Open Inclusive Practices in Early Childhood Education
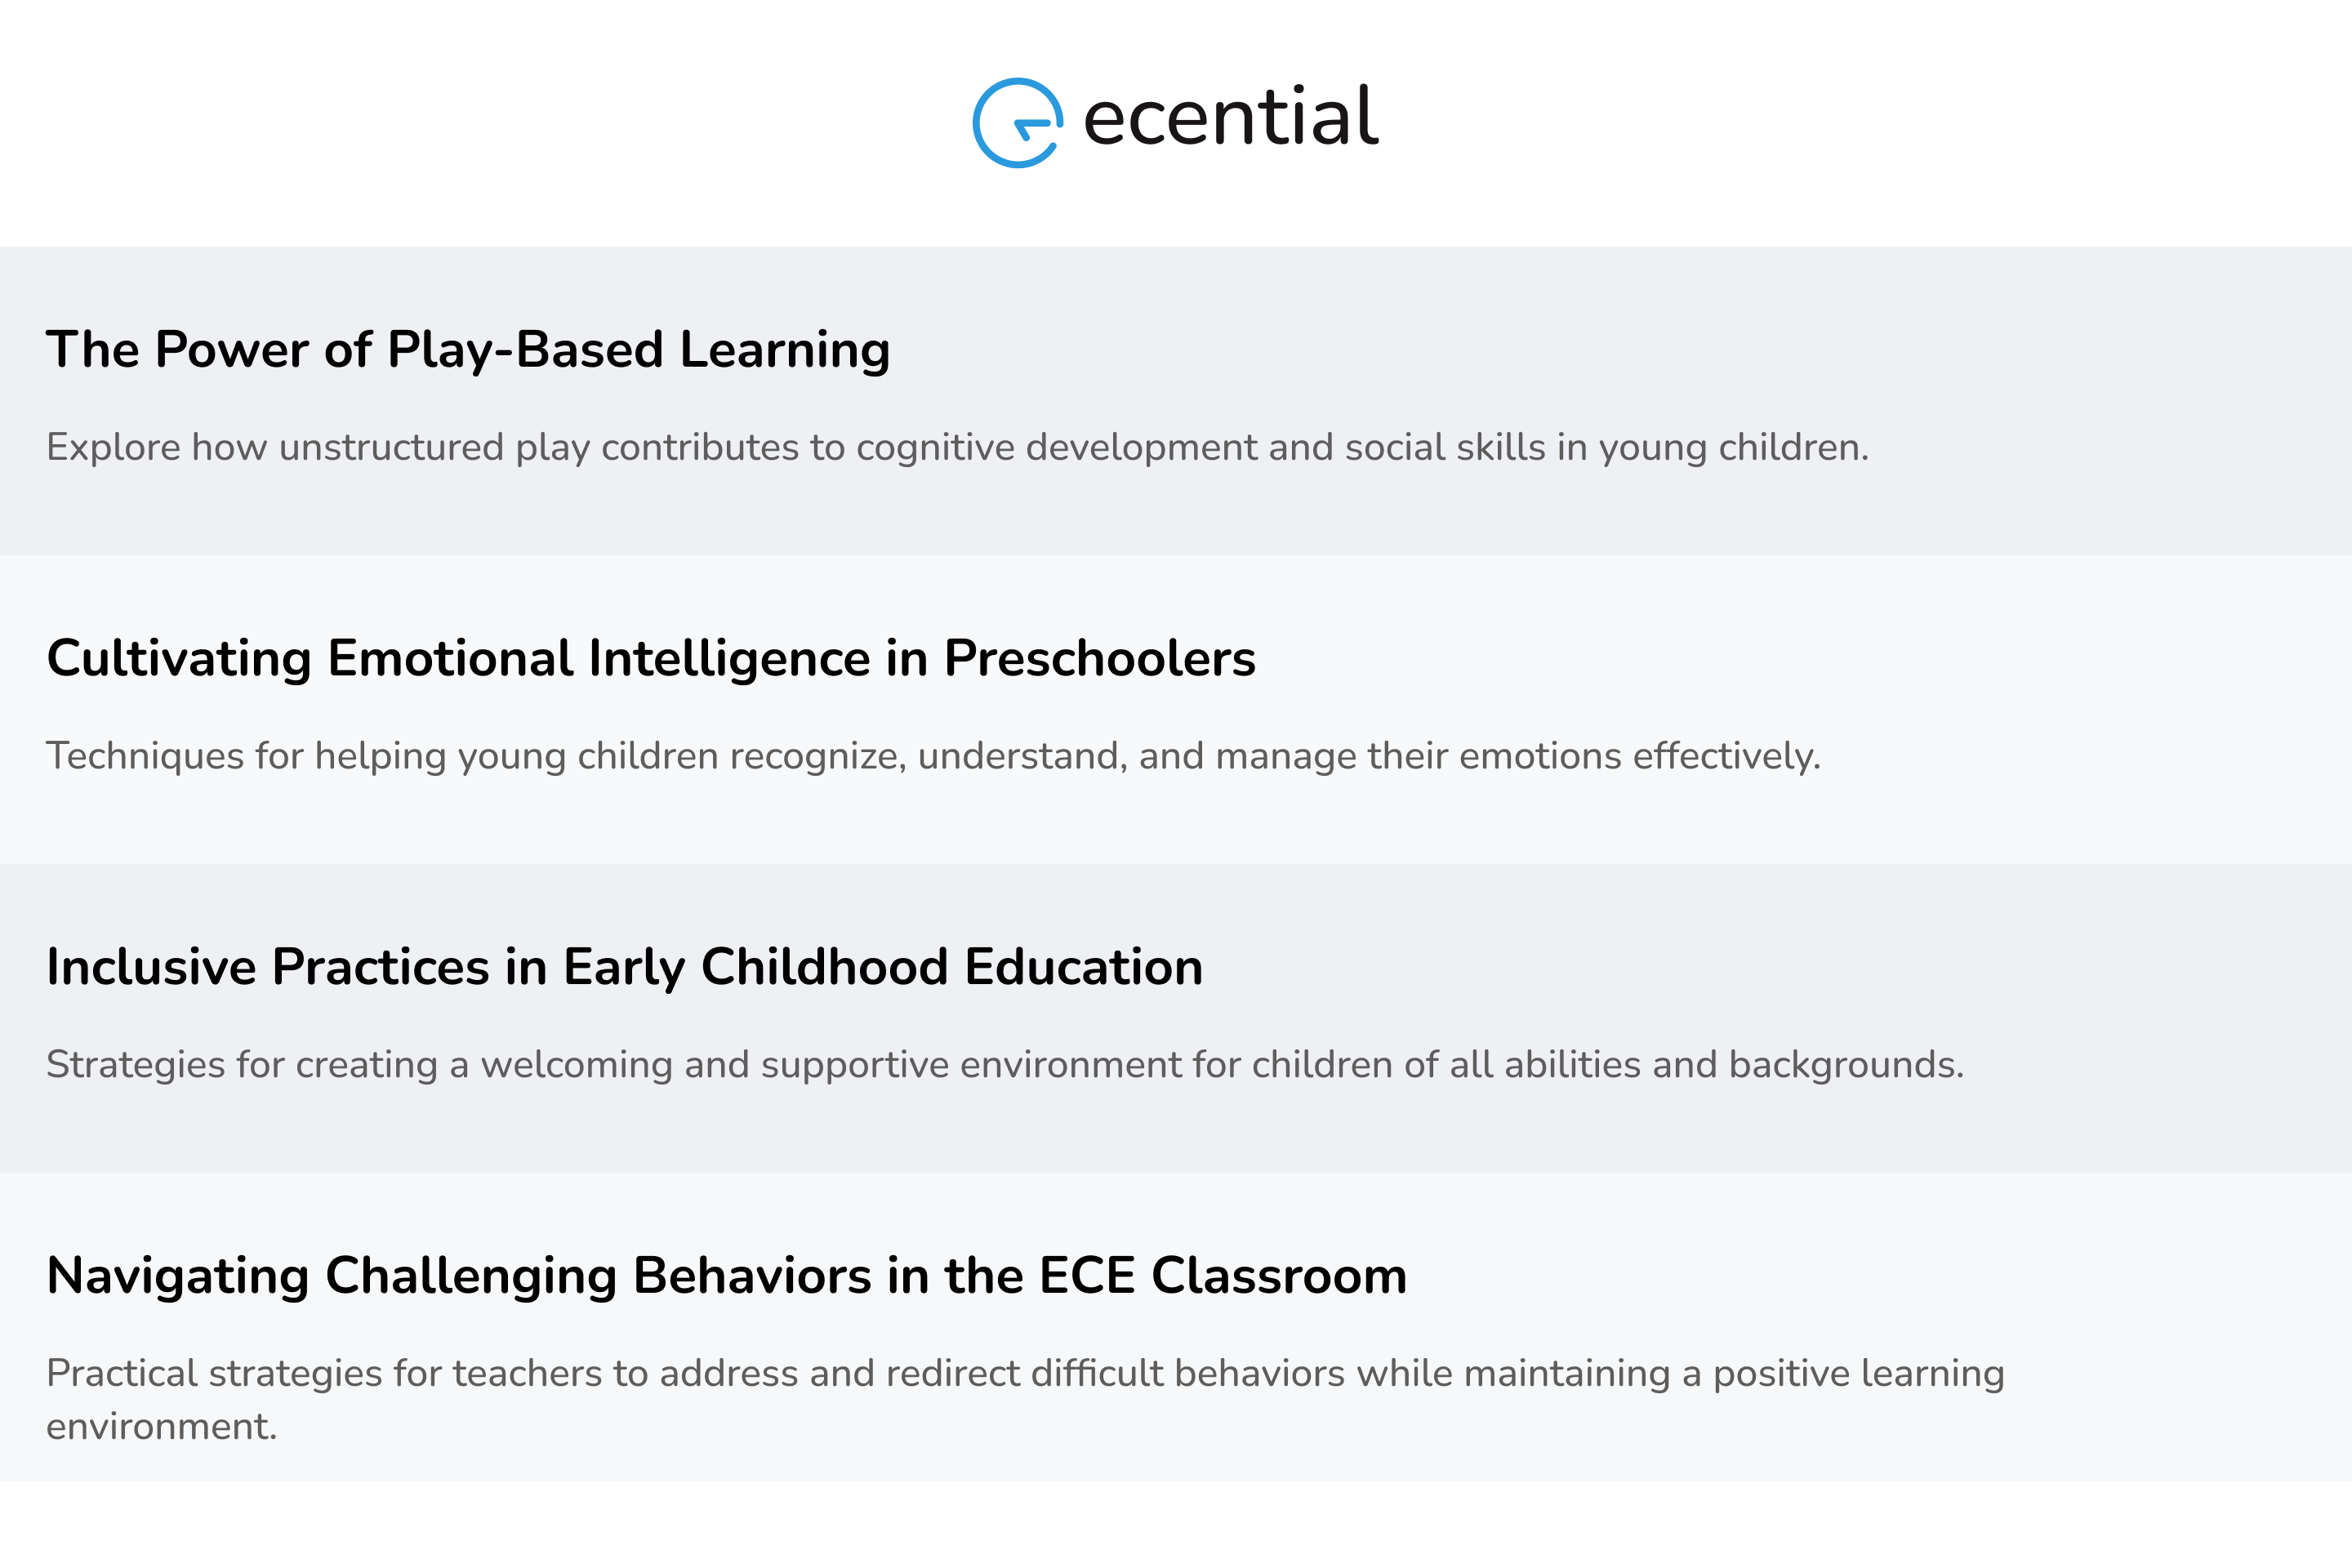This screenshot has height=1568, width=2352. tap(625, 968)
